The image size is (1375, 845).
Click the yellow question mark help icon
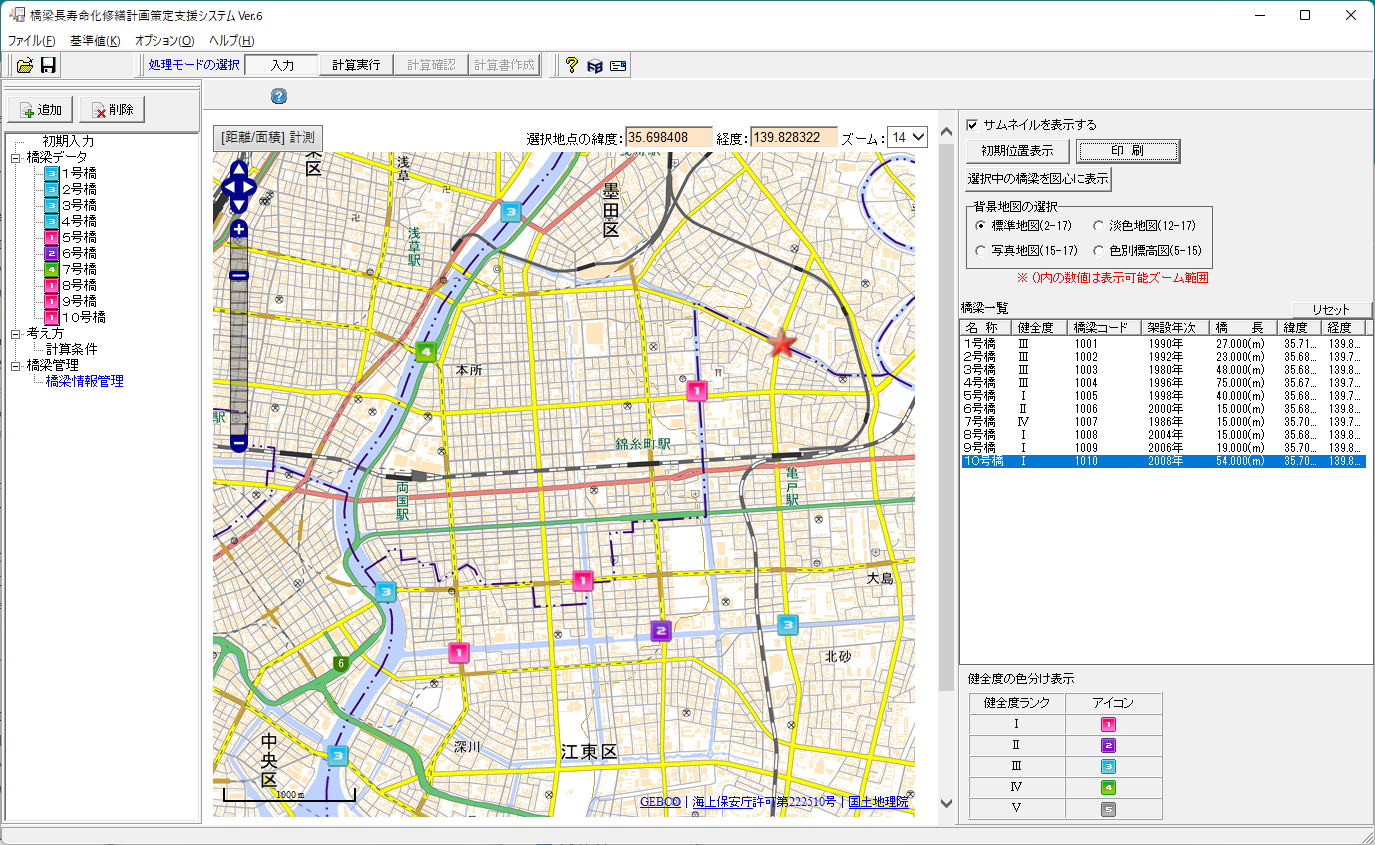pos(571,65)
